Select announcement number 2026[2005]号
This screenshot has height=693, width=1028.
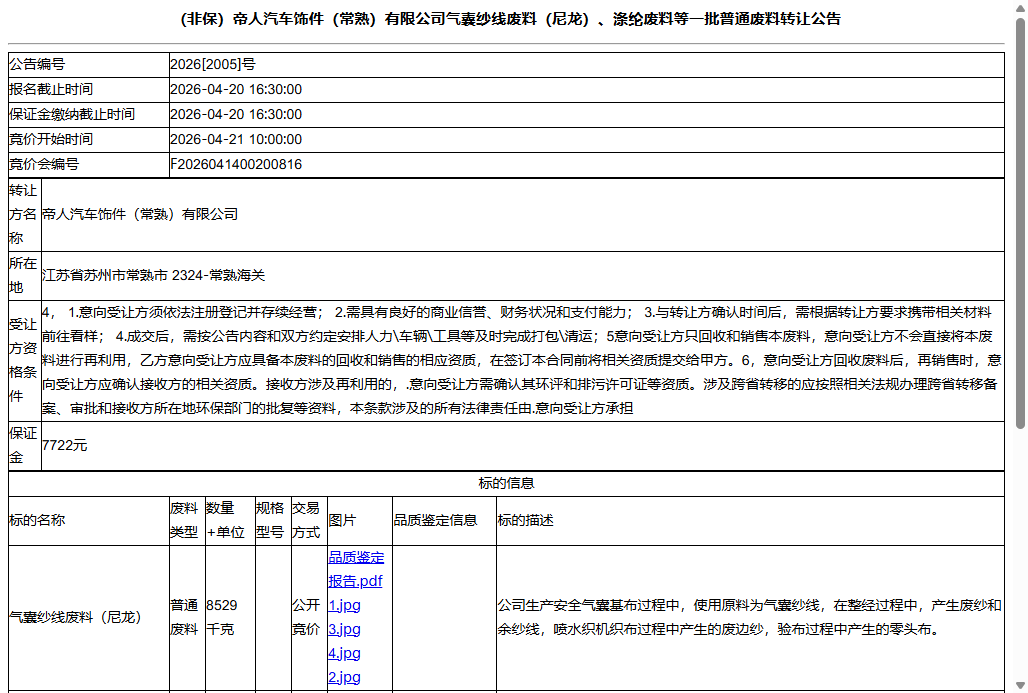point(213,64)
